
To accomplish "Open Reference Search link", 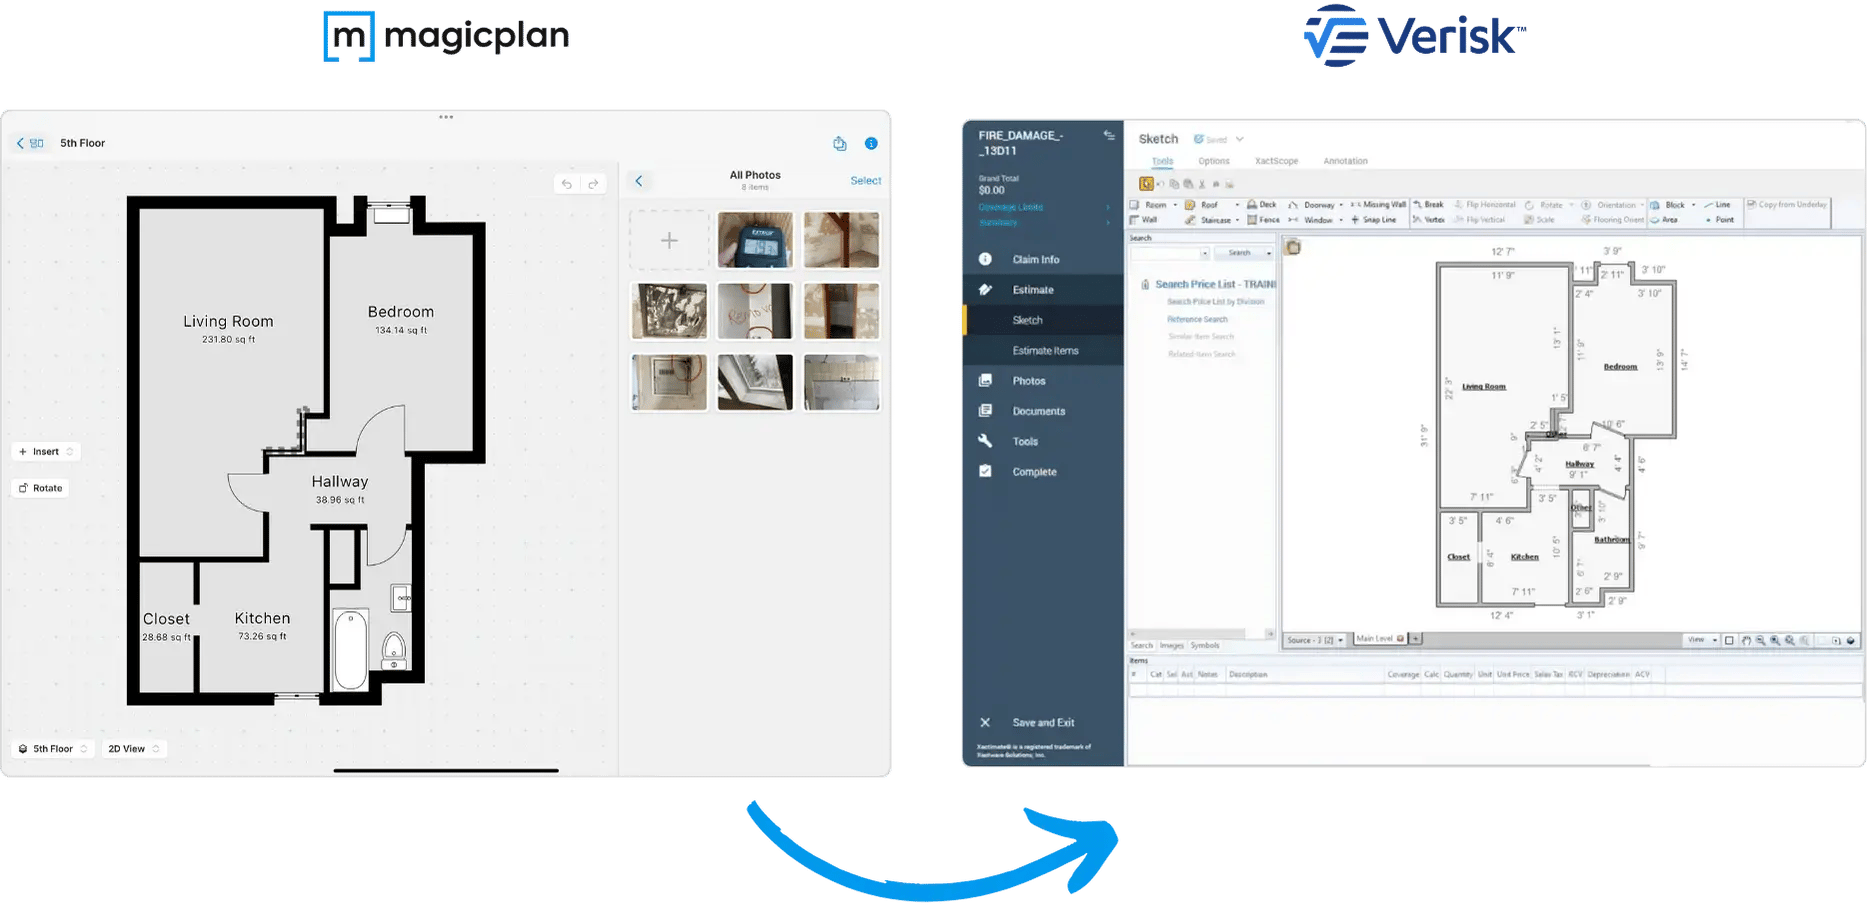I will point(1197,320).
